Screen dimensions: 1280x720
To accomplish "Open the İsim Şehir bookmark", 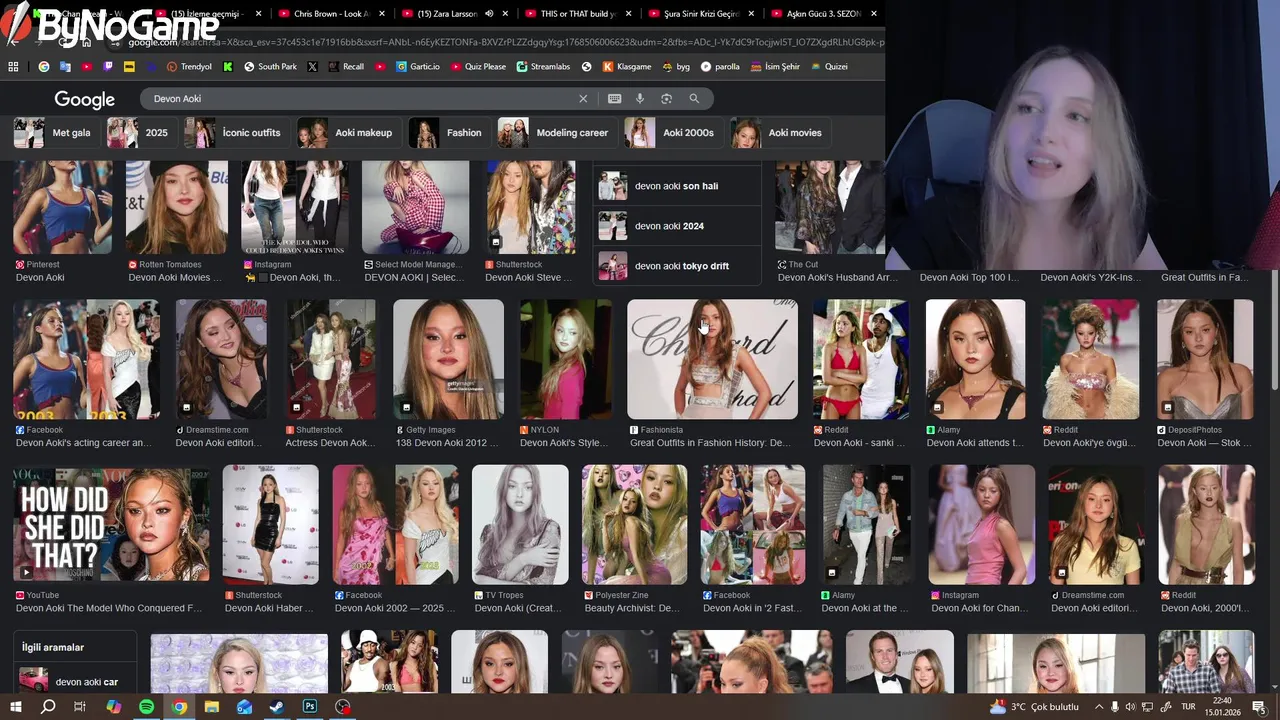I will pos(775,66).
